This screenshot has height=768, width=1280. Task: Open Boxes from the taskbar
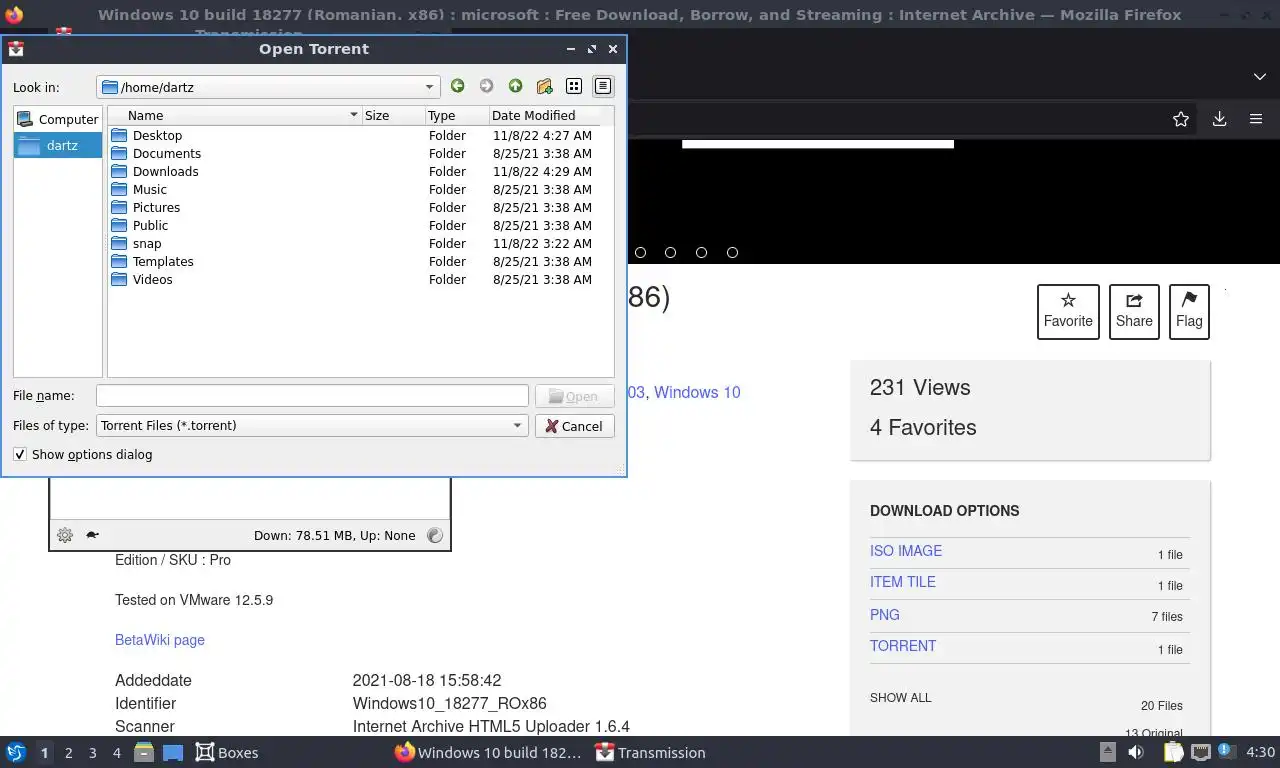[227, 752]
